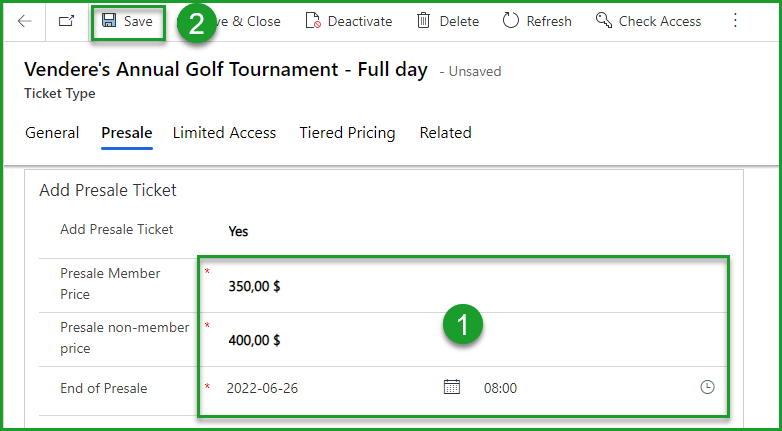Click the Save floppy disk icon
This screenshot has width=782, height=431.
[x=109, y=21]
